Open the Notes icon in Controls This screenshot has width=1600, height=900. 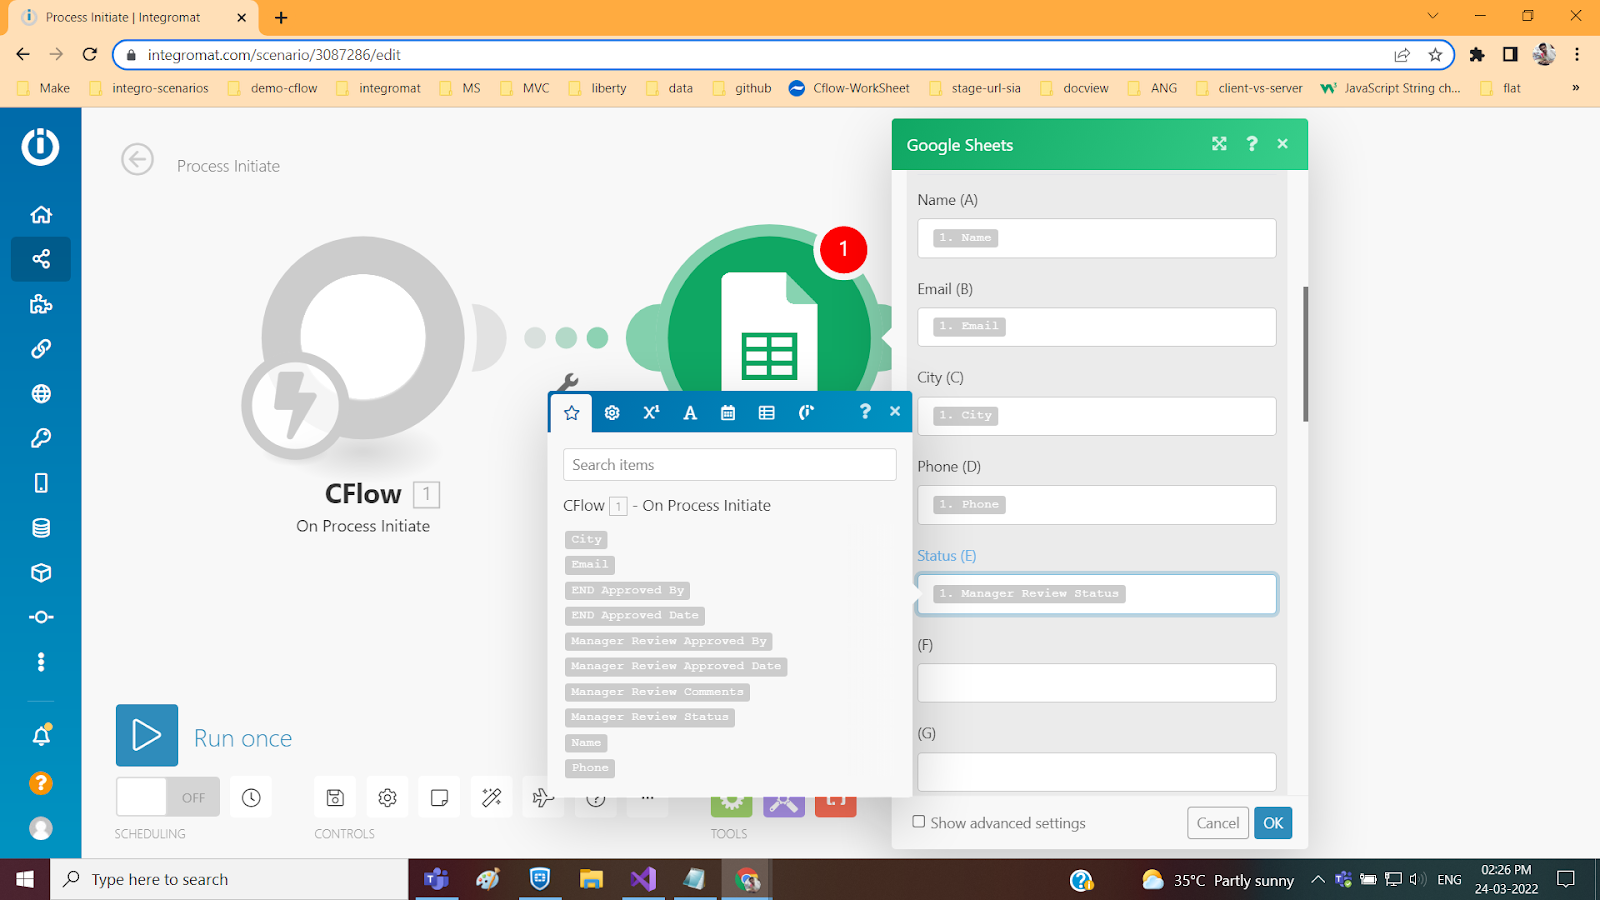439,797
